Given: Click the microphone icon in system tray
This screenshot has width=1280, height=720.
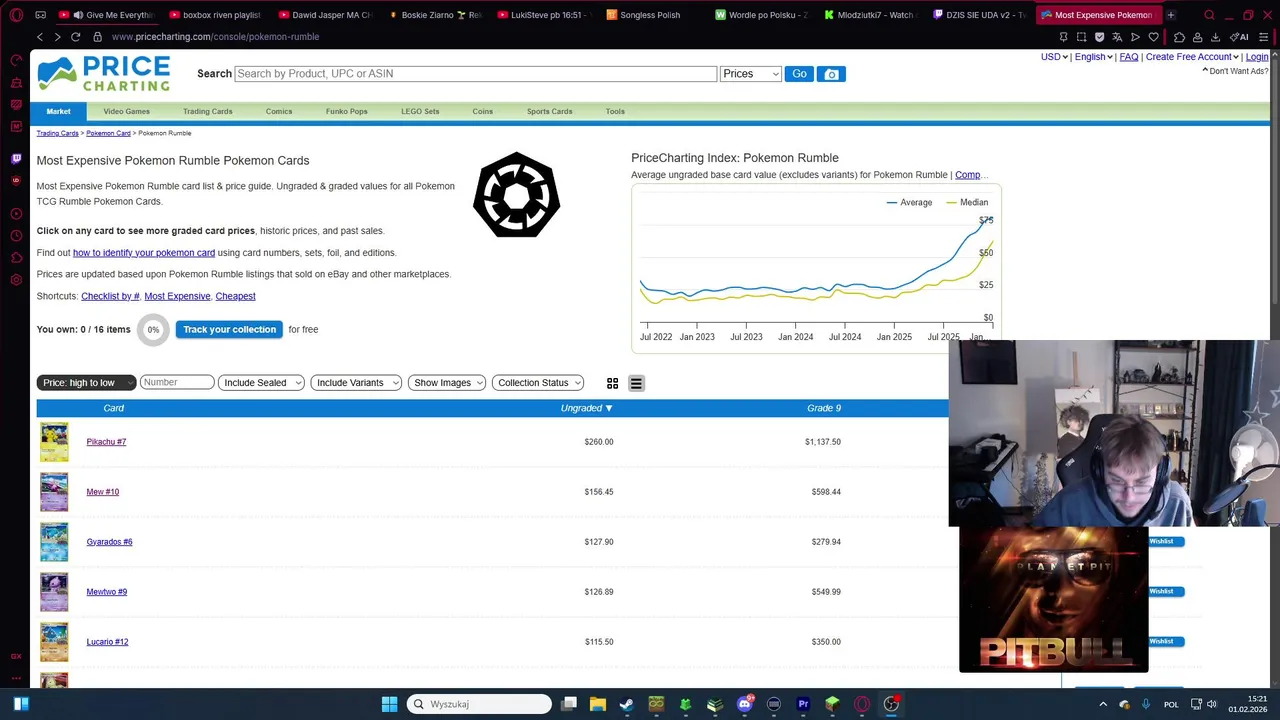Looking at the screenshot, I should coord(1146,704).
